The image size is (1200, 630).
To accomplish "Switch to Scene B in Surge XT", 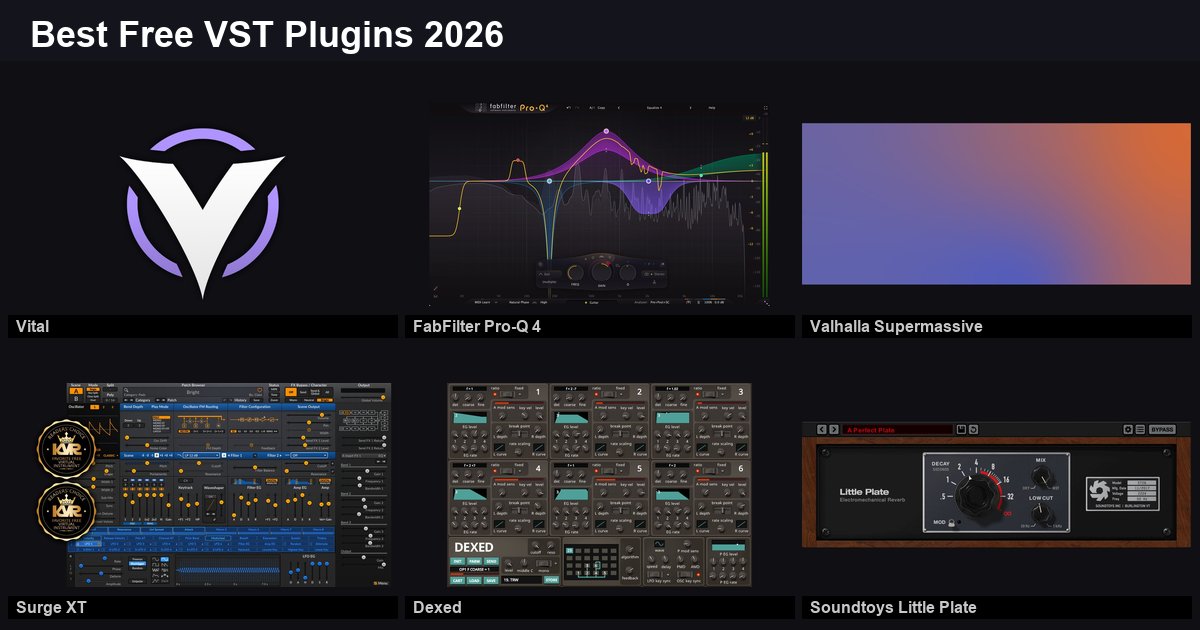I will tap(76, 399).
